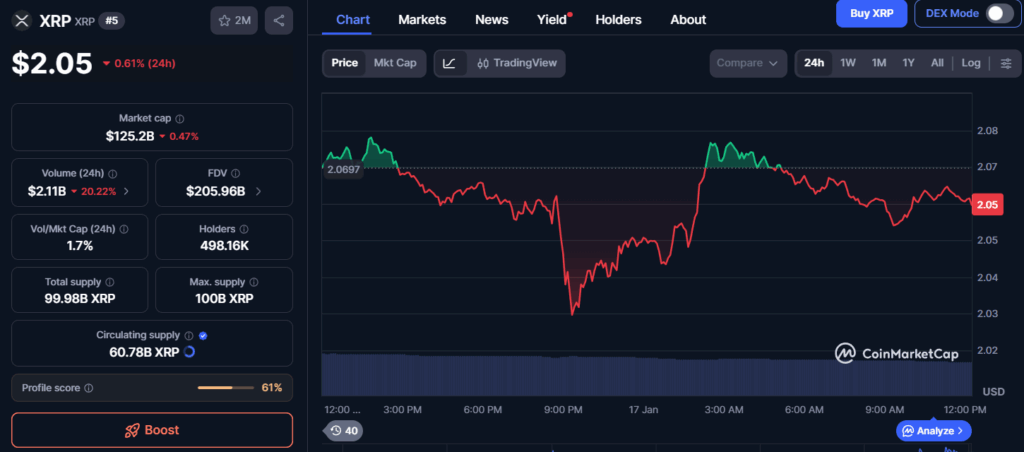Click the Buy XRP button
1024x452 pixels.
(871, 13)
